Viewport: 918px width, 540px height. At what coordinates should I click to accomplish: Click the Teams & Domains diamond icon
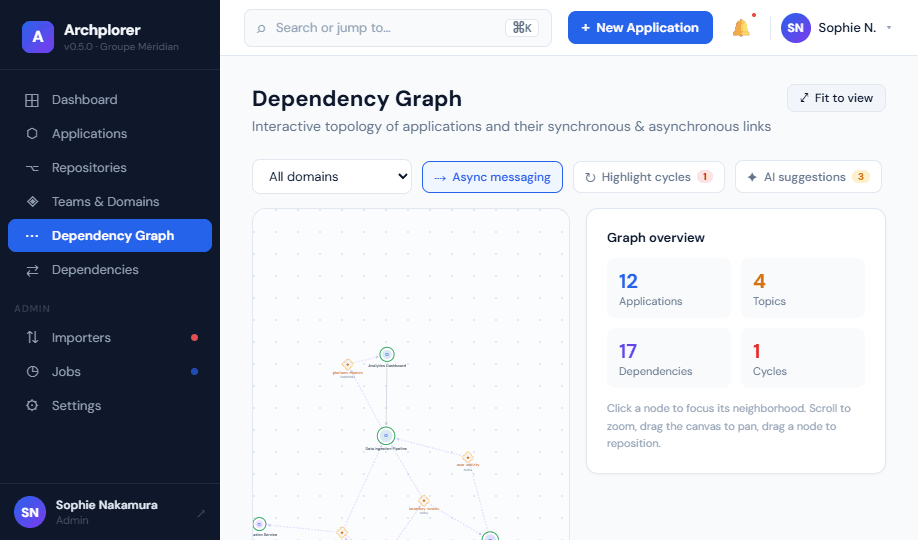32,201
